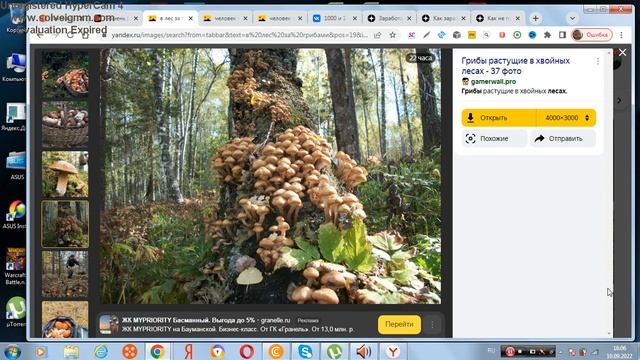Viewport: 640px width, 360px height.
Task: Open the tab search chevron dropdown
Action: point(572,18)
